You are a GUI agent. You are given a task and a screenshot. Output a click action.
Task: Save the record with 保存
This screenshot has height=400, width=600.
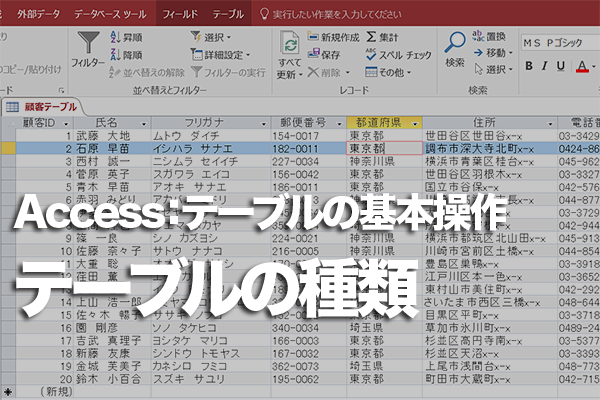(324, 54)
